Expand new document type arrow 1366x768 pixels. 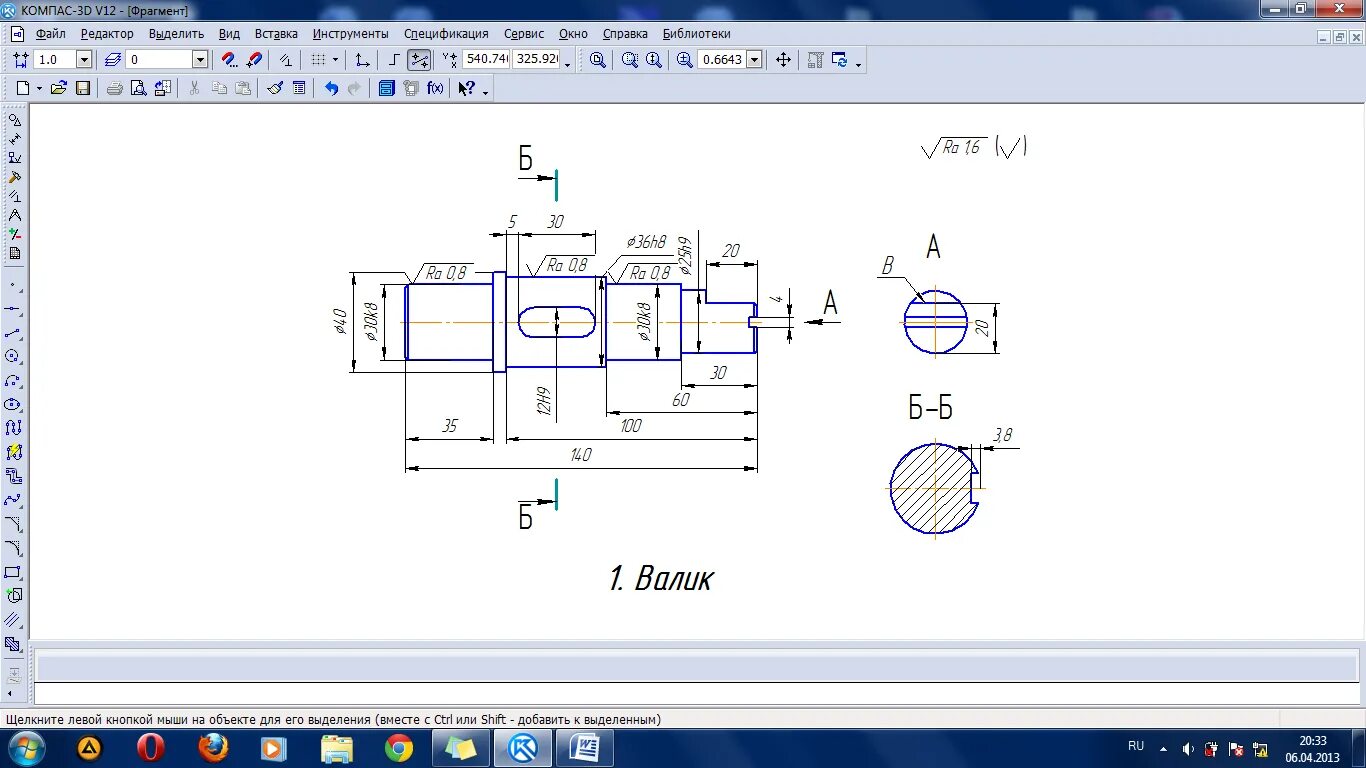tap(39, 88)
